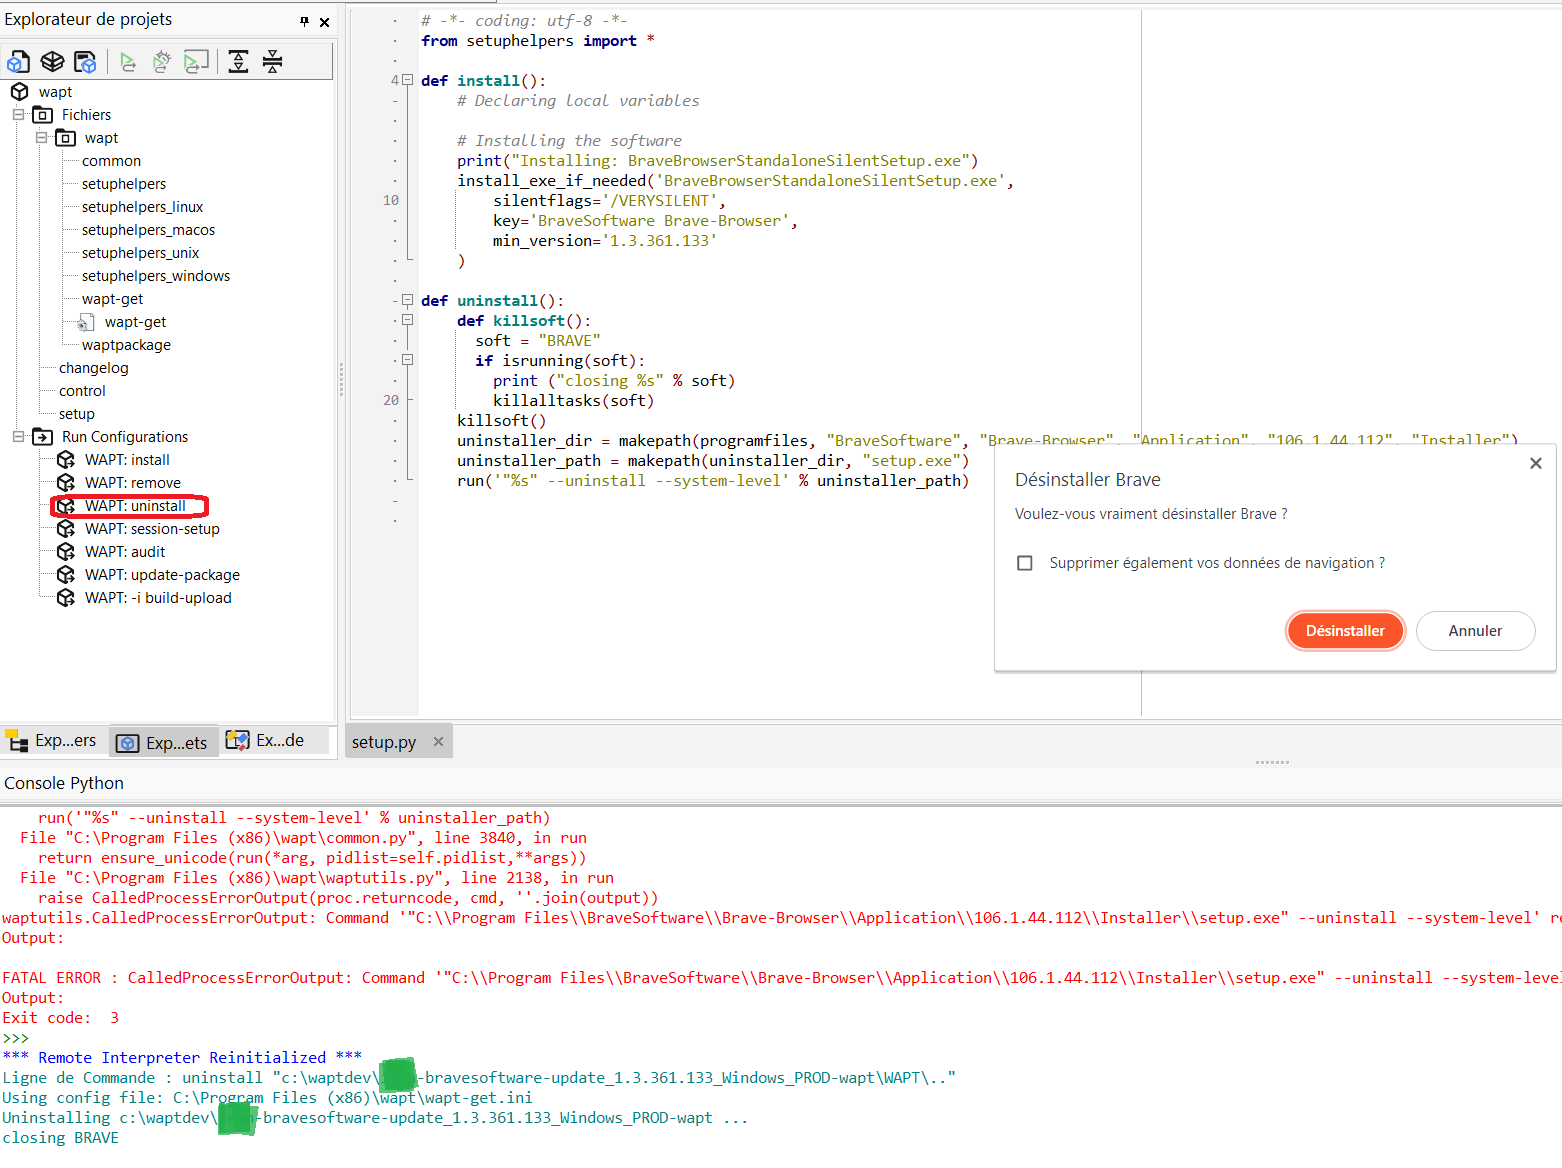This screenshot has width=1562, height=1168.
Task: Select the wapt project root node
Action: tap(55, 92)
